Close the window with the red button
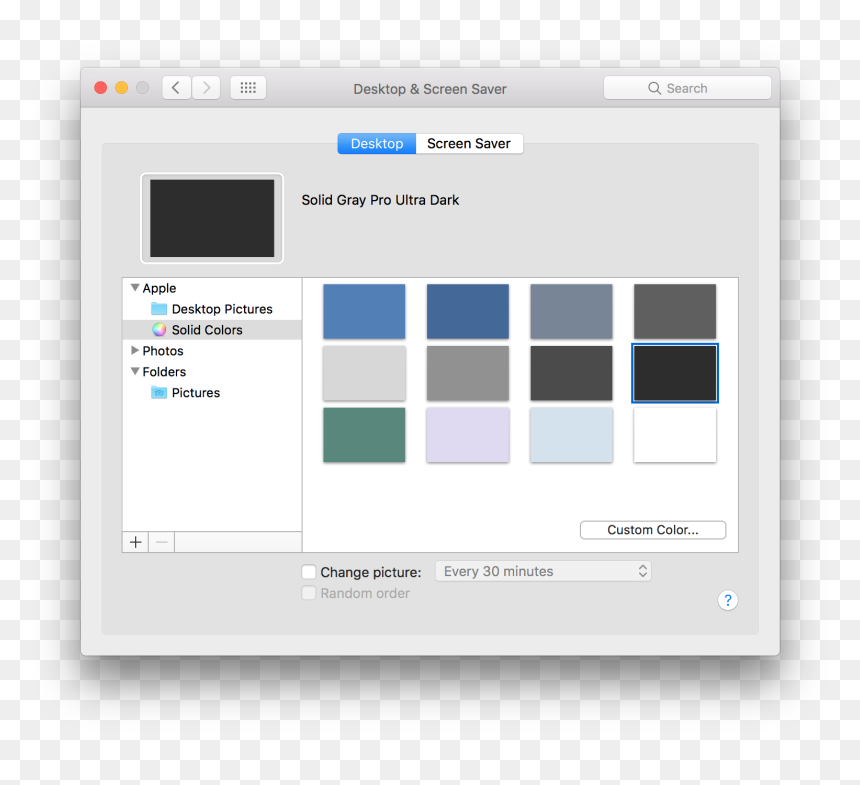The height and width of the screenshot is (785, 860). coord(100,88)
